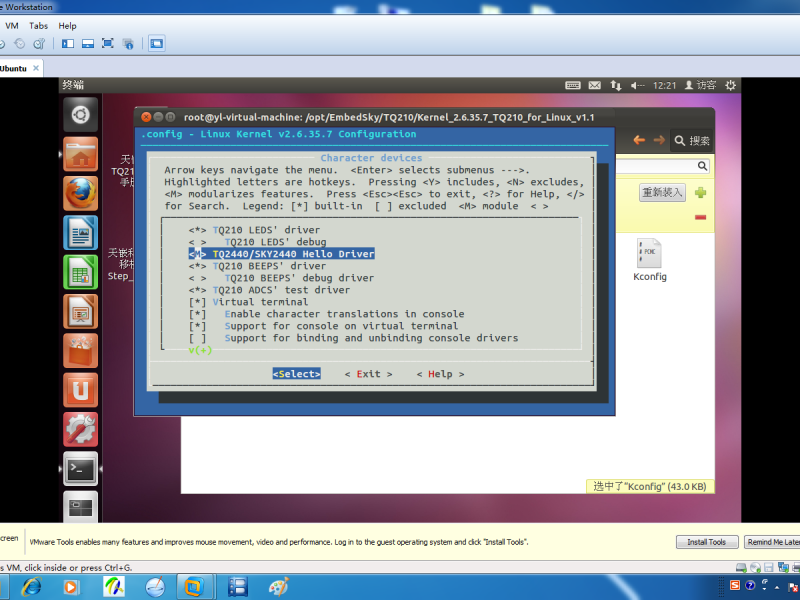Open System Settings wrench-gear icon
The image size is (800, 600).
point(80,428)
